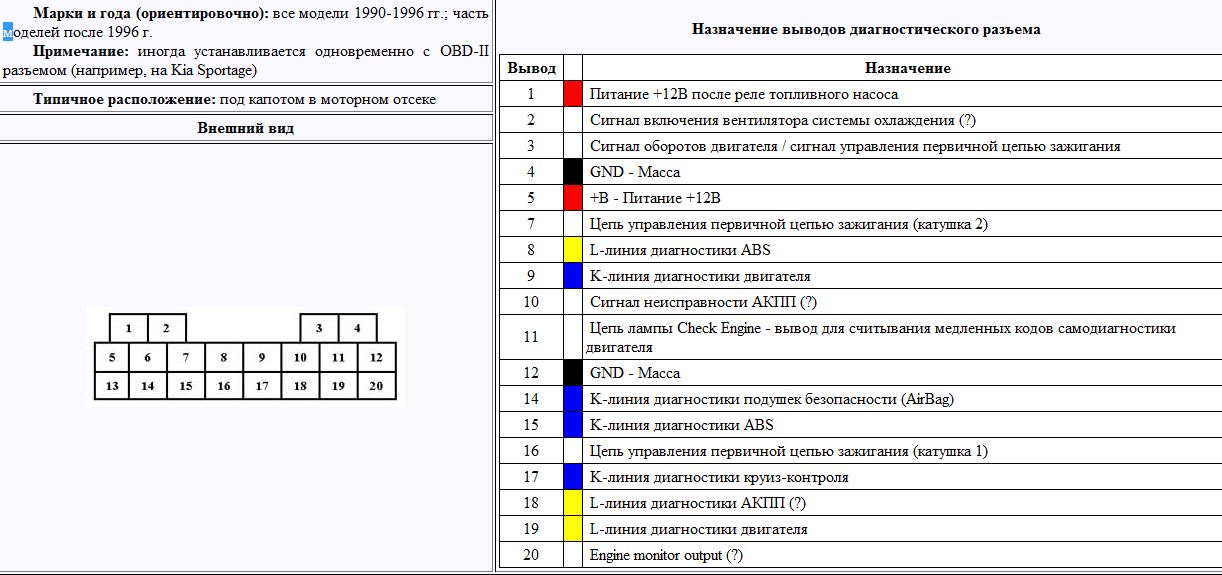Image resolution: width=1222 pixels, height=575 pixels.
Task: Click pin 10 box in connector diagram
Action: pyautogui.click(x=299, y=357)
